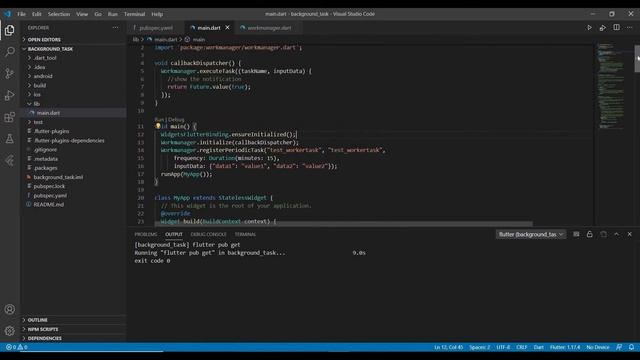Screen dimensions: 640x360
Task: Click the code minimap preview
Action: pyautogui.click(x=611, y=86)
